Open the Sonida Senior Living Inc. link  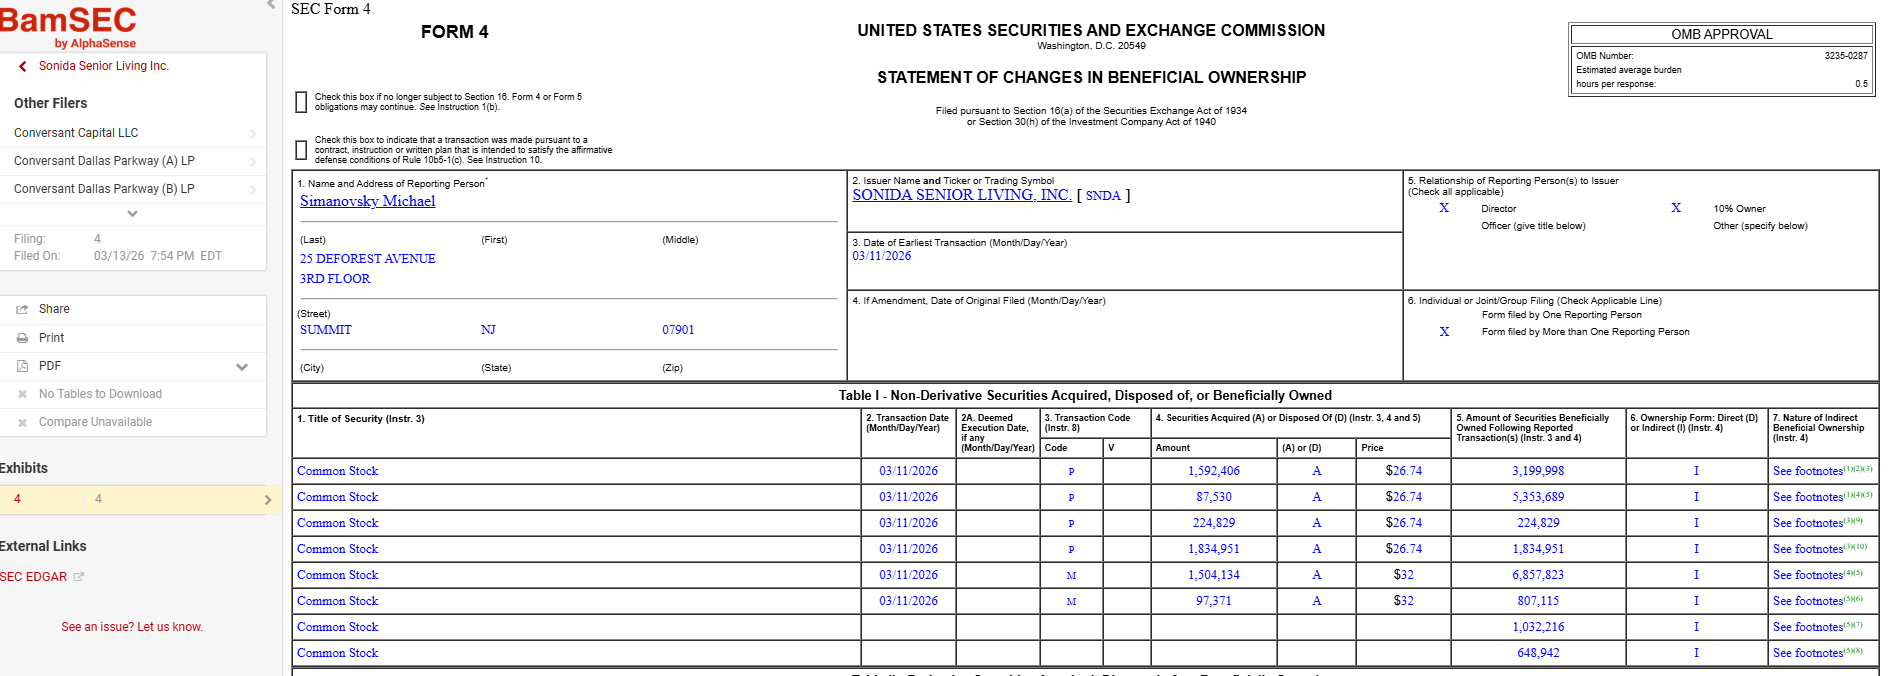(104, 66)
